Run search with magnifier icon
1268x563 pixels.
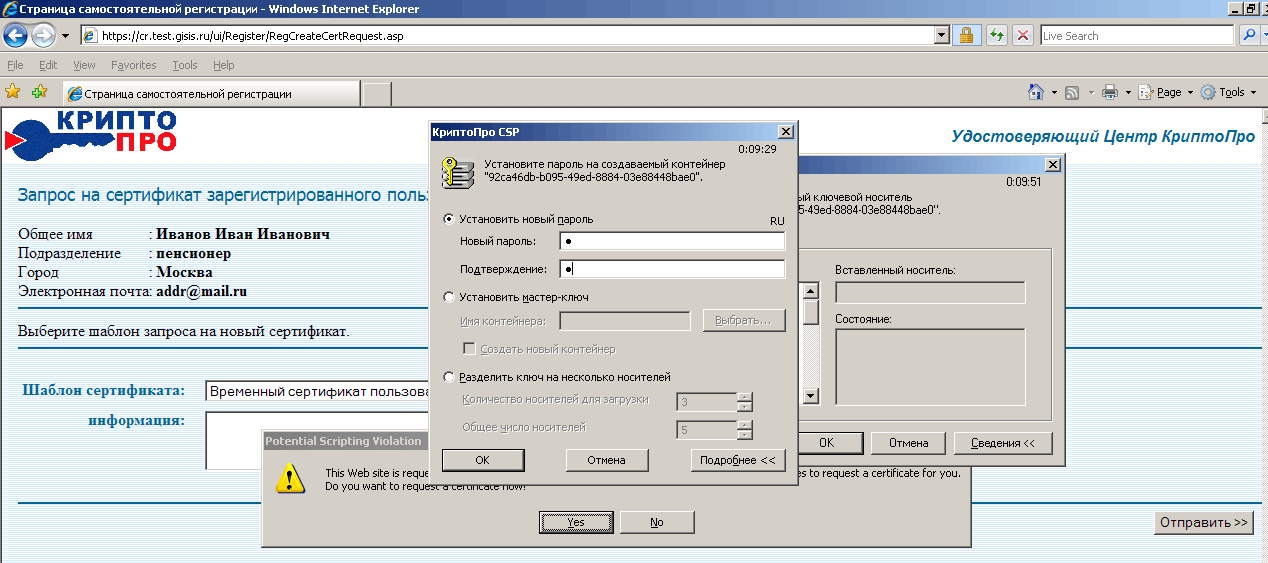(x=1249, y=35)
